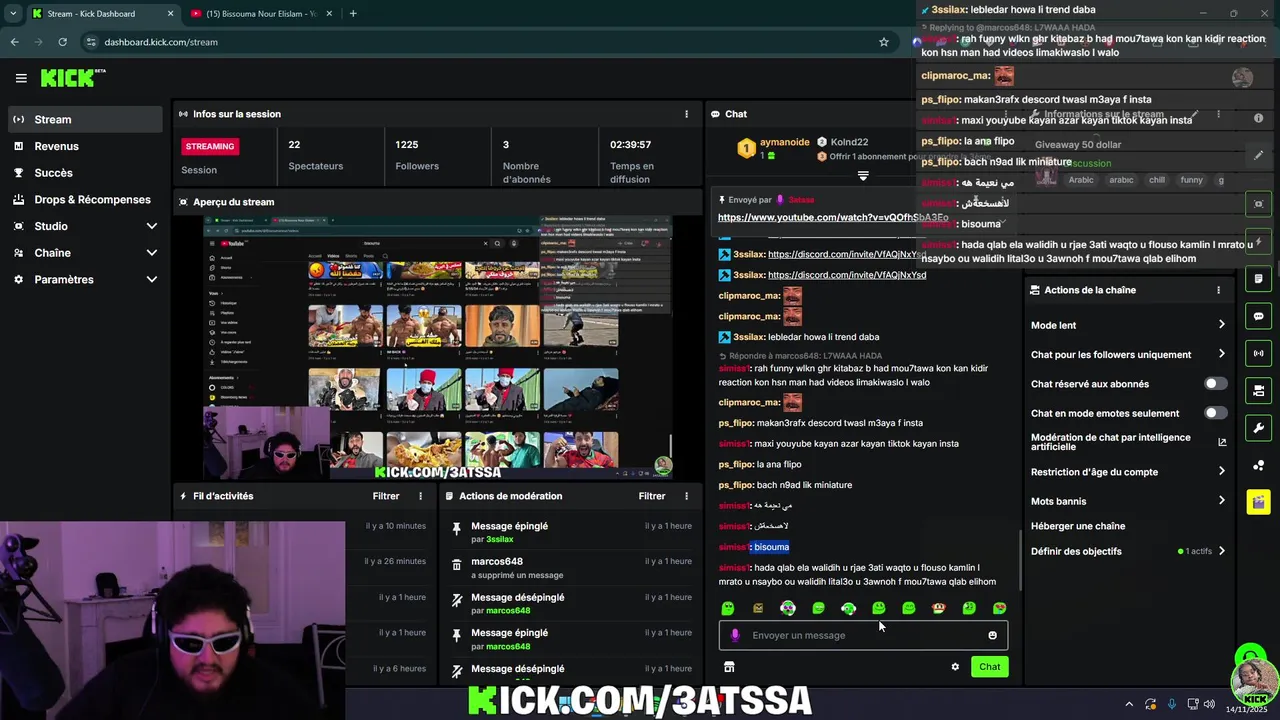Toggle Chat réservé aux abonnés switch

click(1215, 384)
